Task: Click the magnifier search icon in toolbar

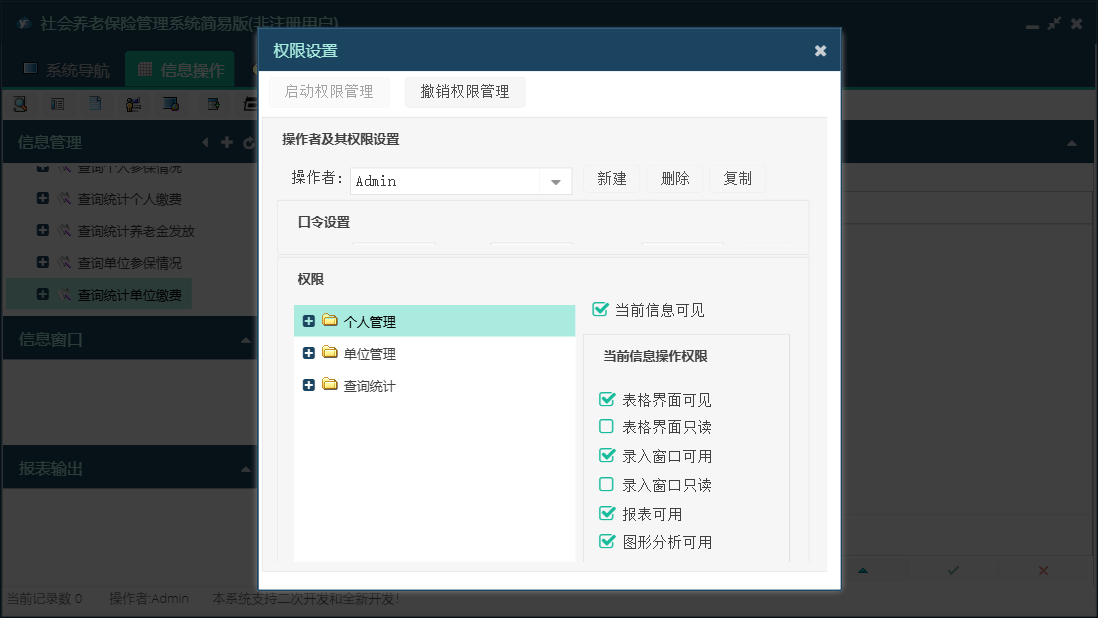Action: [x=20, y=103]
